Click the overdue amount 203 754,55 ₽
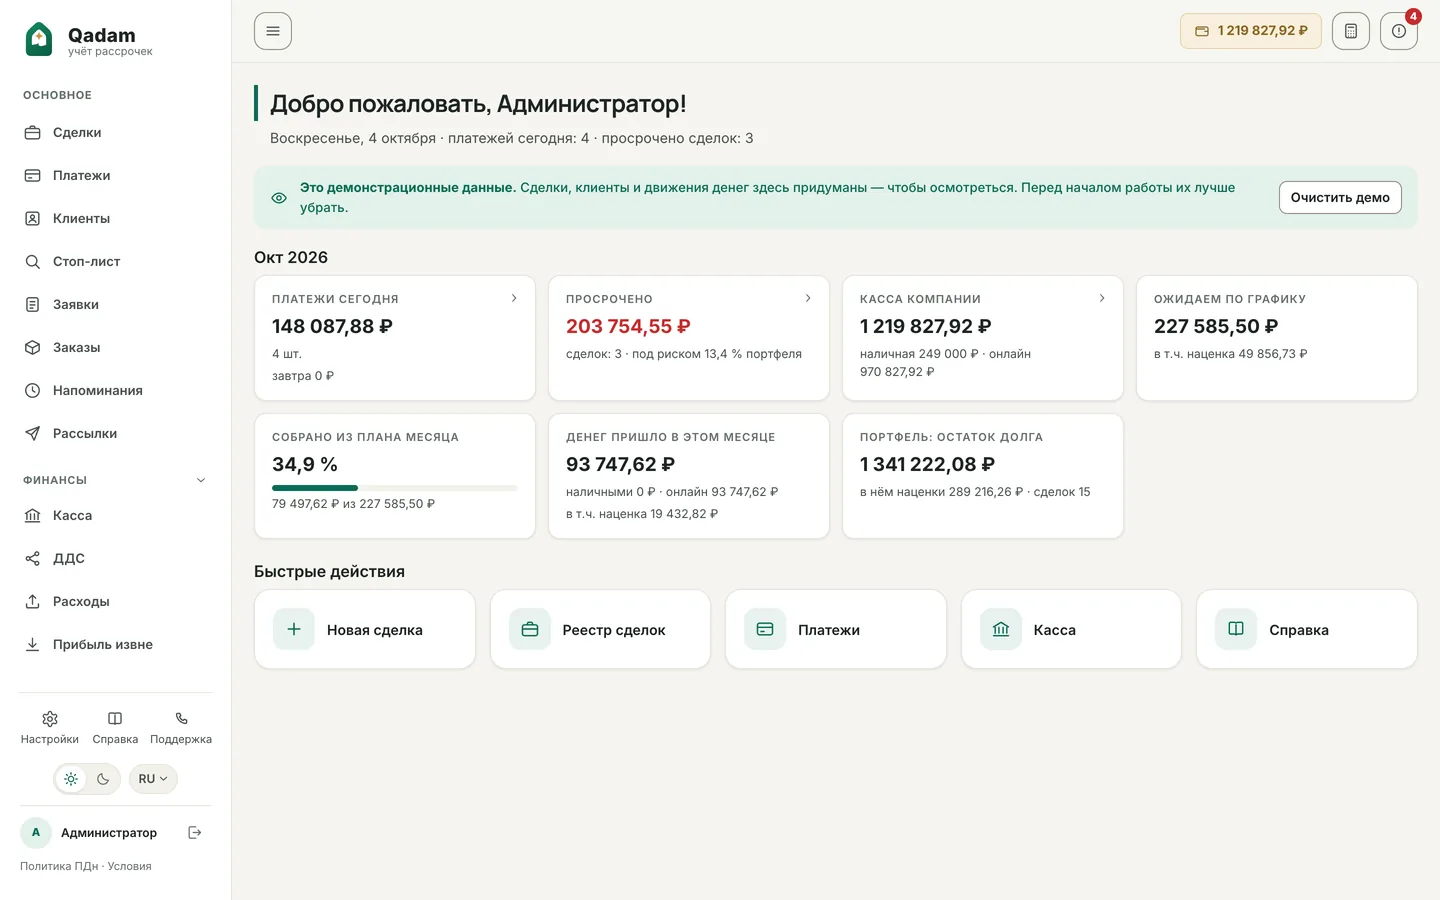 tap(628, 327)
